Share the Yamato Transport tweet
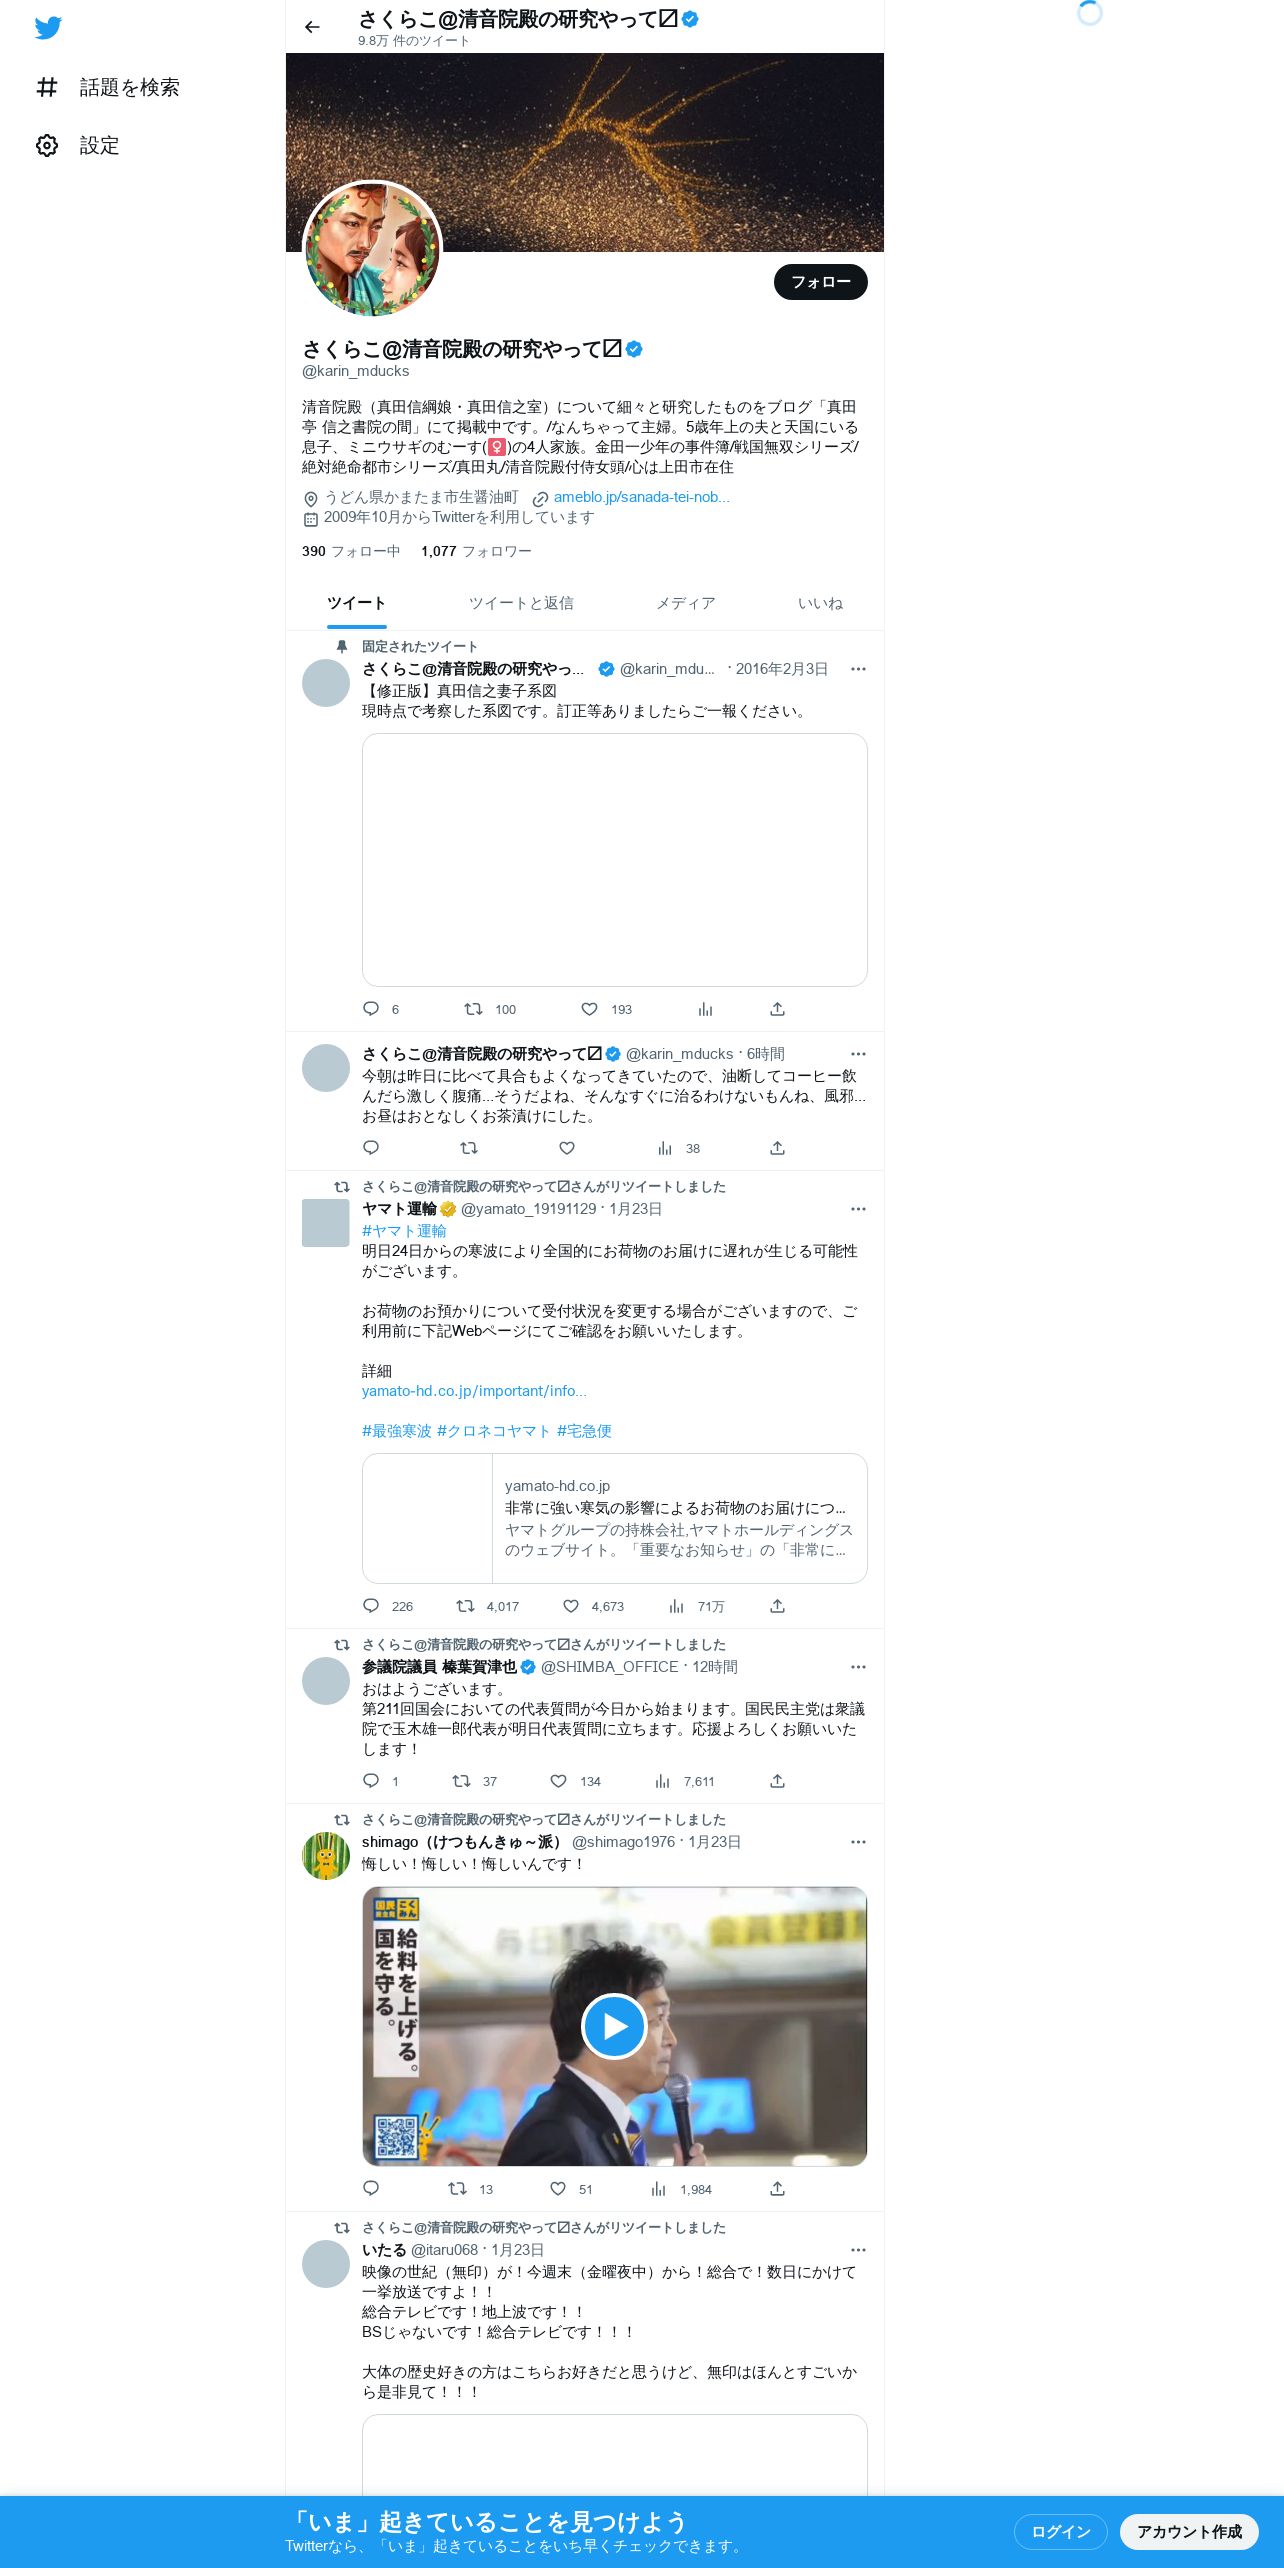 pyautogui.click(x=777, y=1606)
